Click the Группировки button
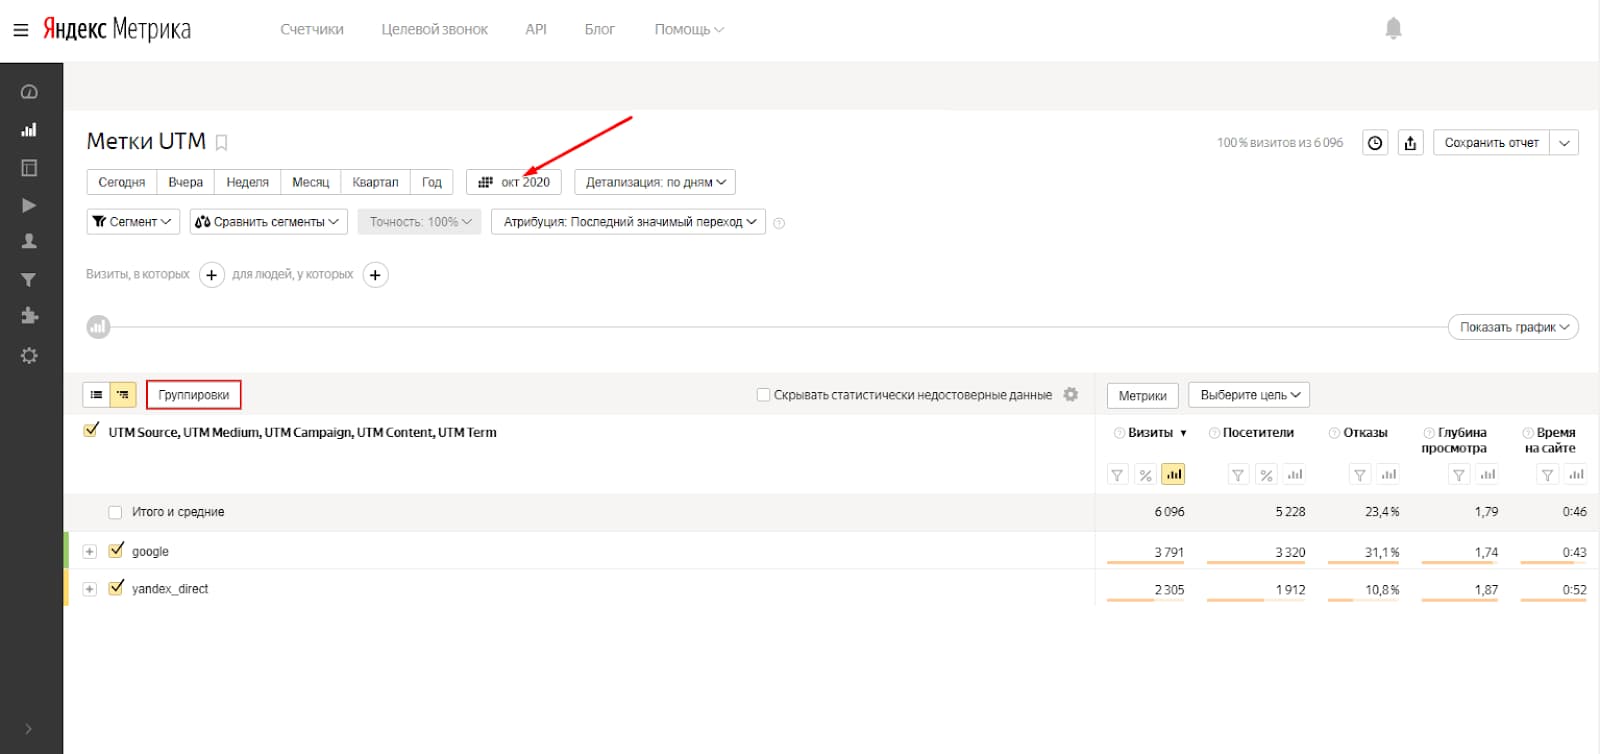Viewport: 1600px width, 754px height. (194, 395)
